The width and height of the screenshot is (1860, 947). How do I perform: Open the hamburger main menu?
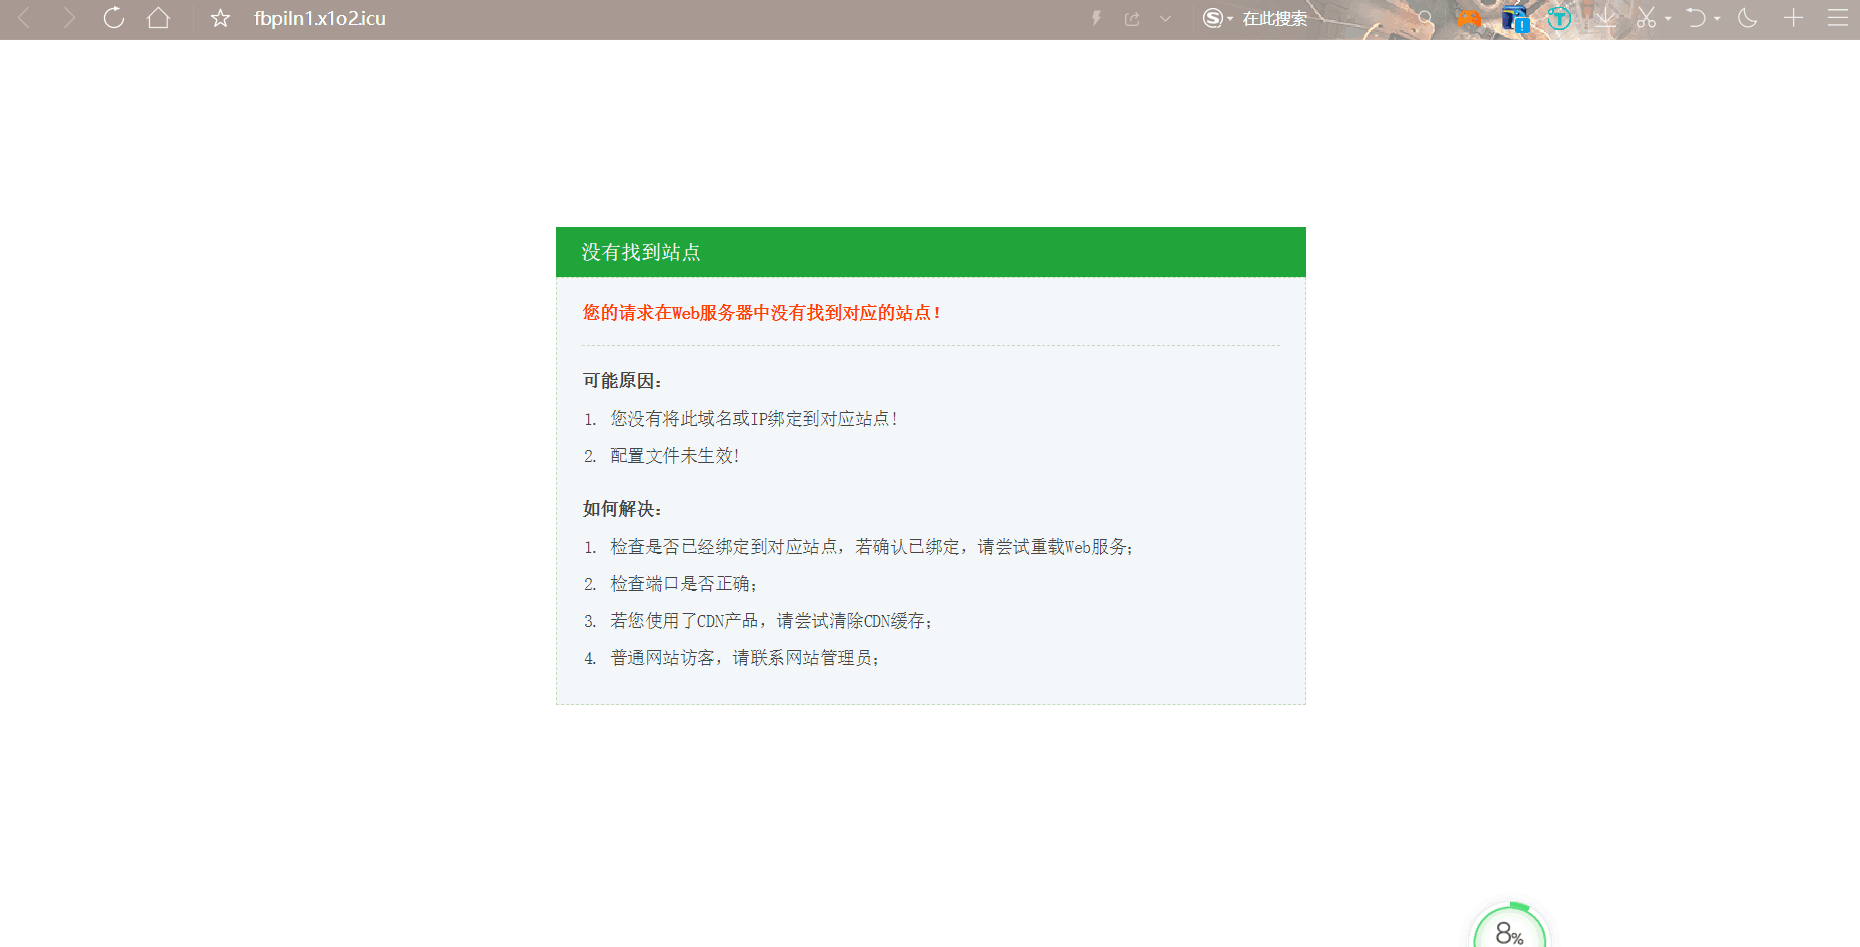pos(1838,18)
